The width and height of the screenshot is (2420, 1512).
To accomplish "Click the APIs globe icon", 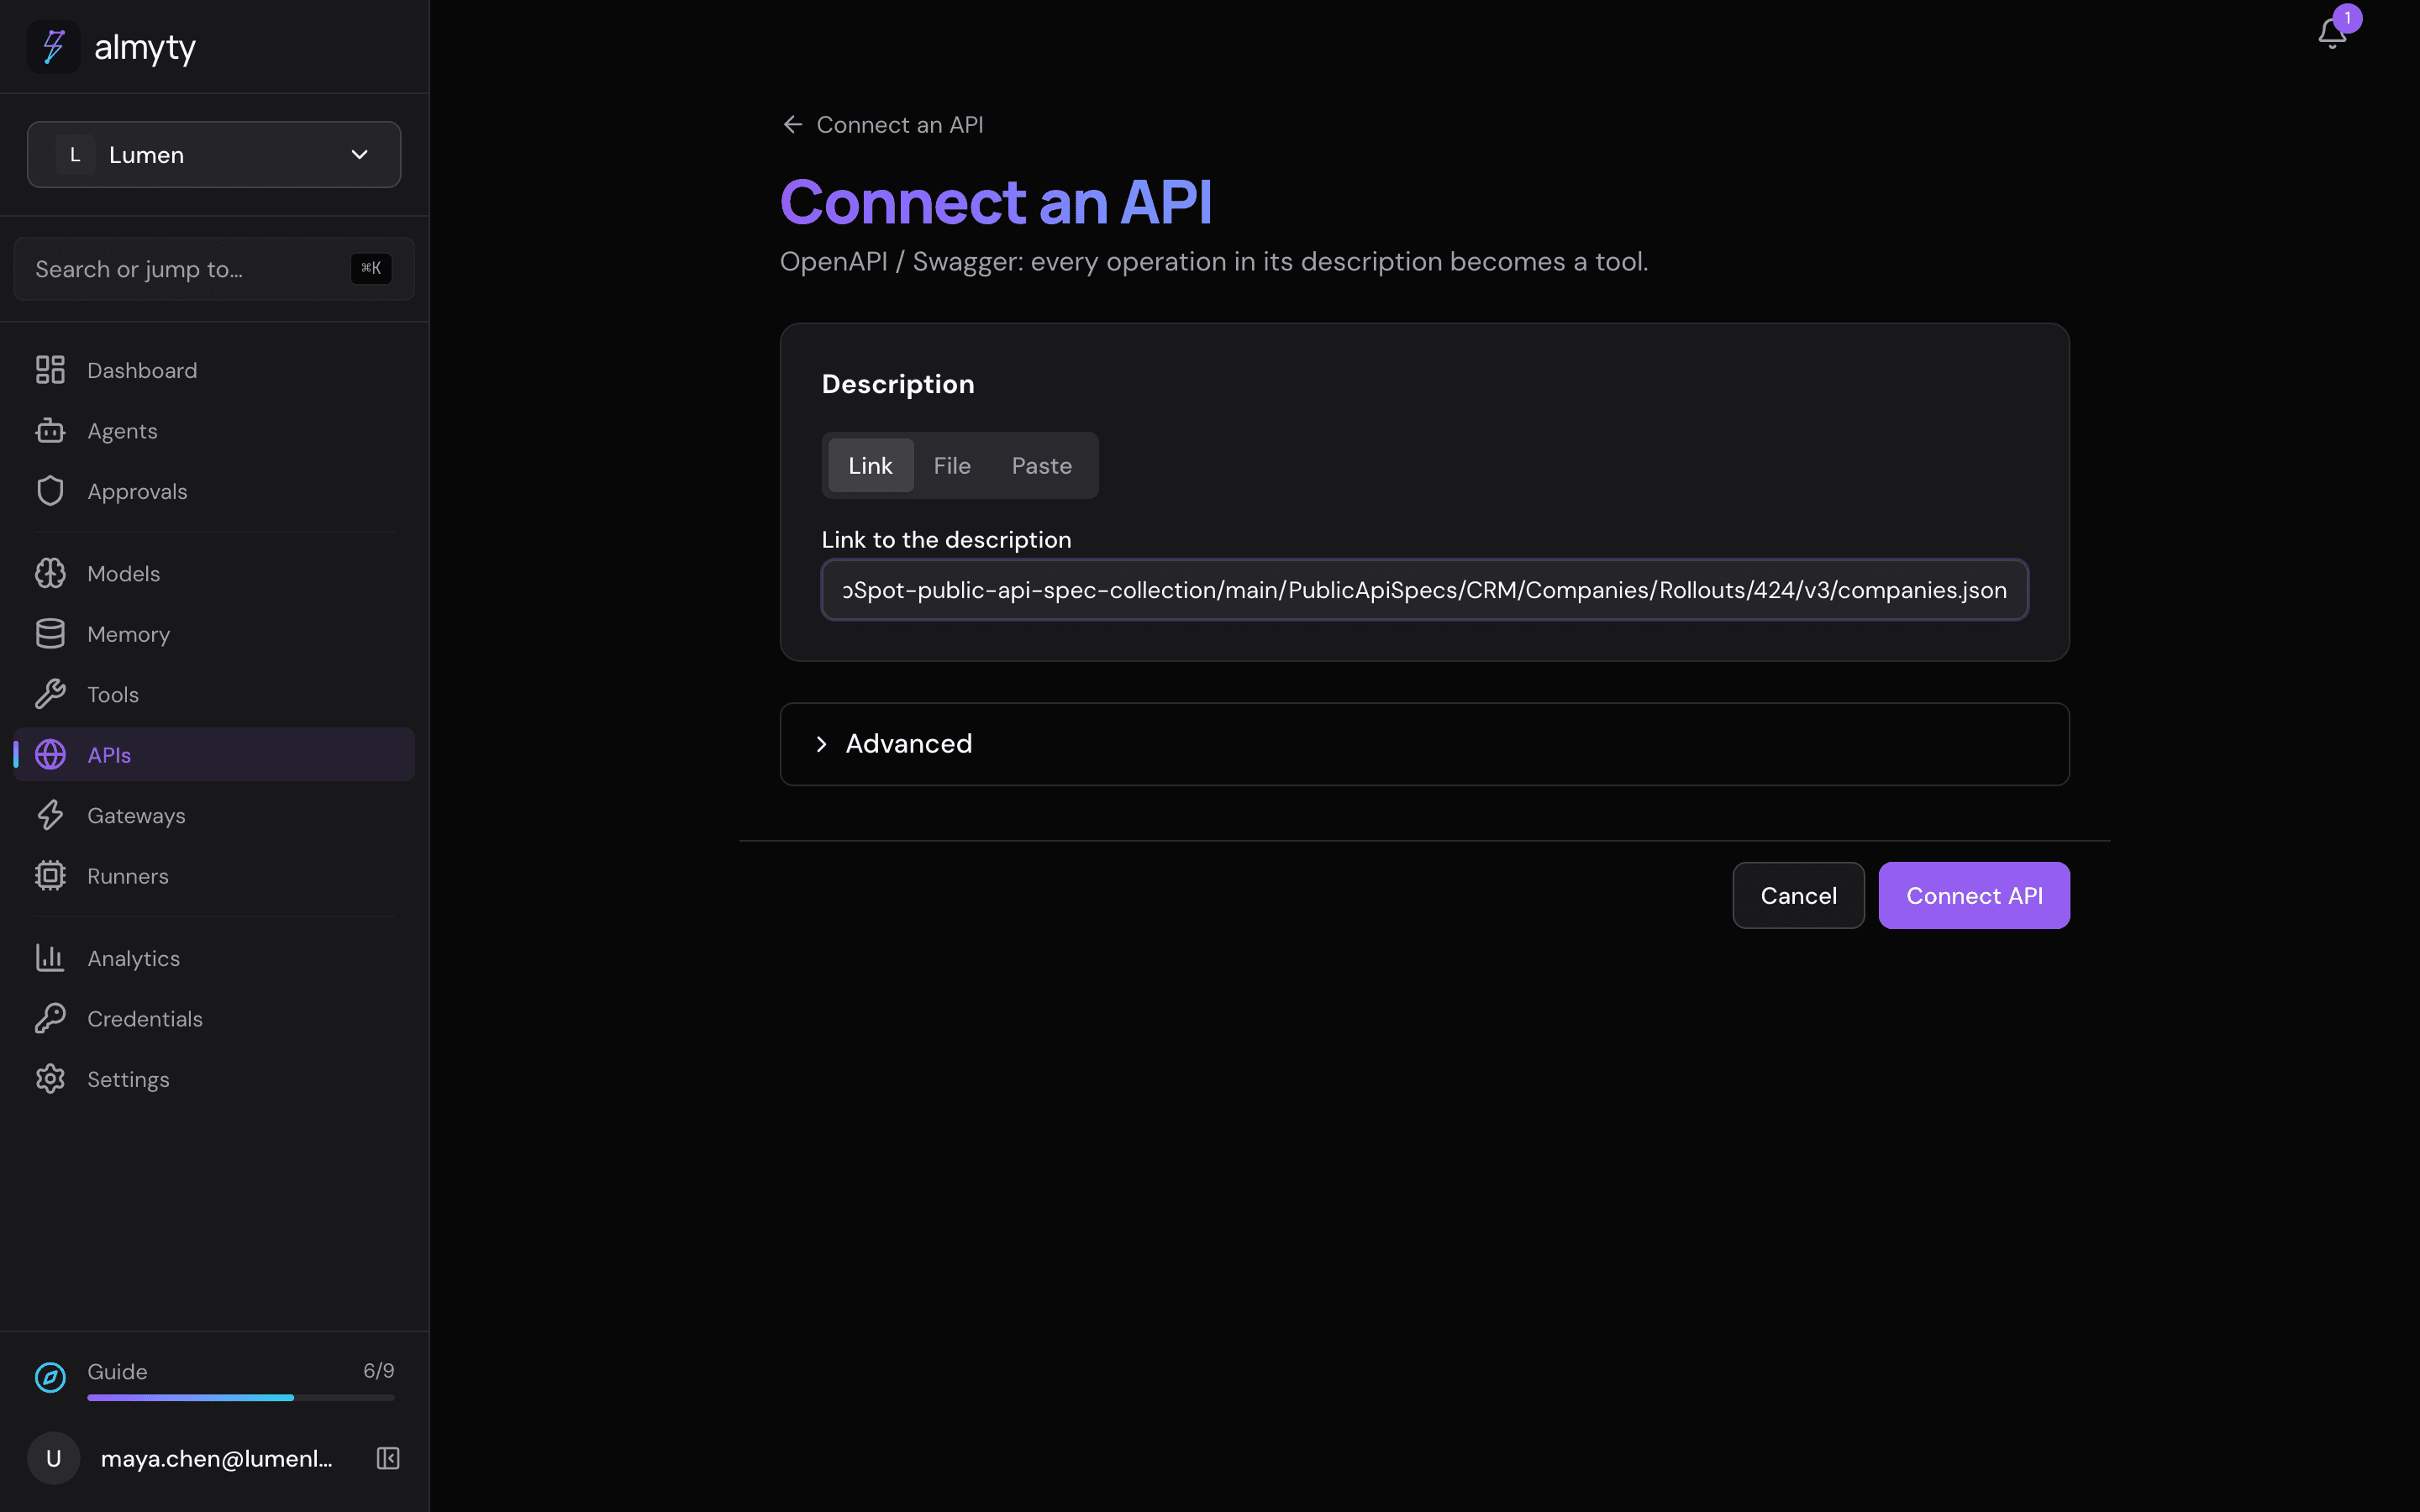I will pos(50,755).
